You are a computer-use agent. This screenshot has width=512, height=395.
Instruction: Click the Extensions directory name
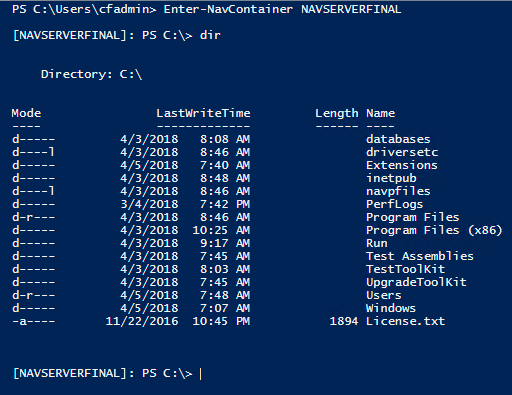point(402,165)
